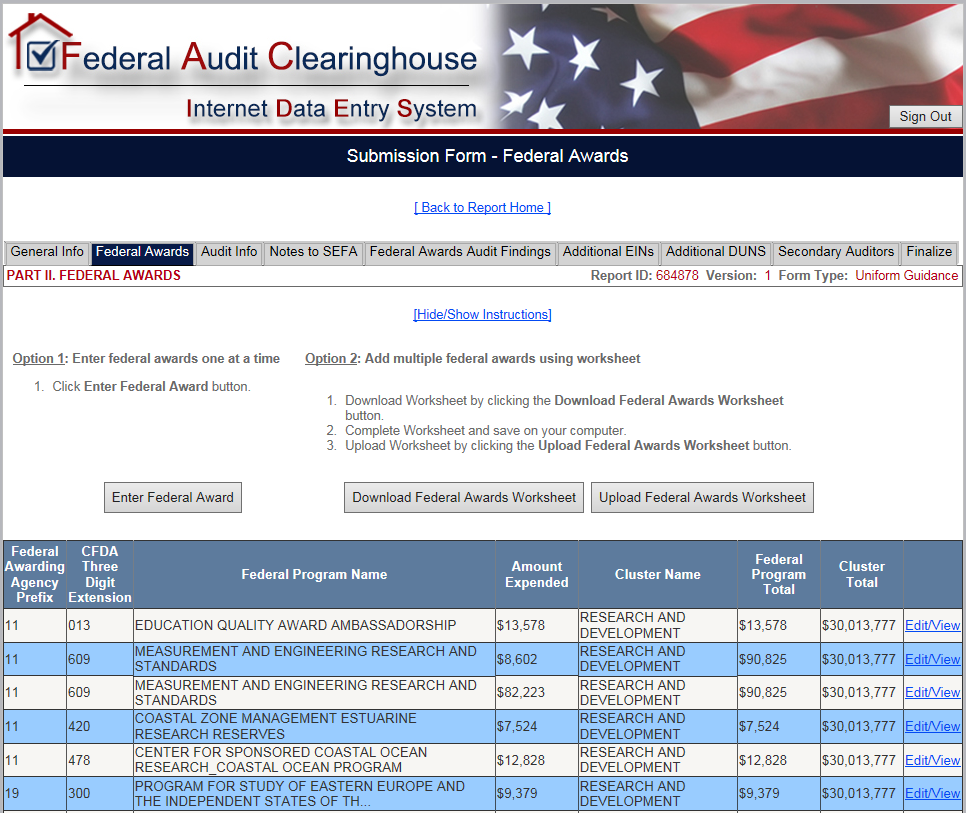Select the $82,223 amount expended cell
966x813 pixels.
point(537,693)
